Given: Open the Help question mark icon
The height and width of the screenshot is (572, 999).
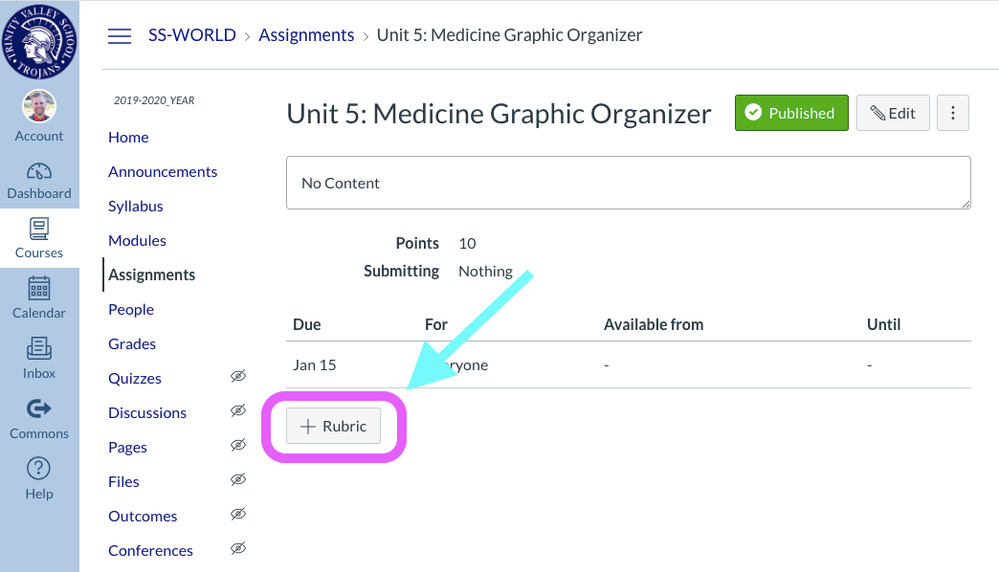Looking at the screenshot, I should pos(39,468).
